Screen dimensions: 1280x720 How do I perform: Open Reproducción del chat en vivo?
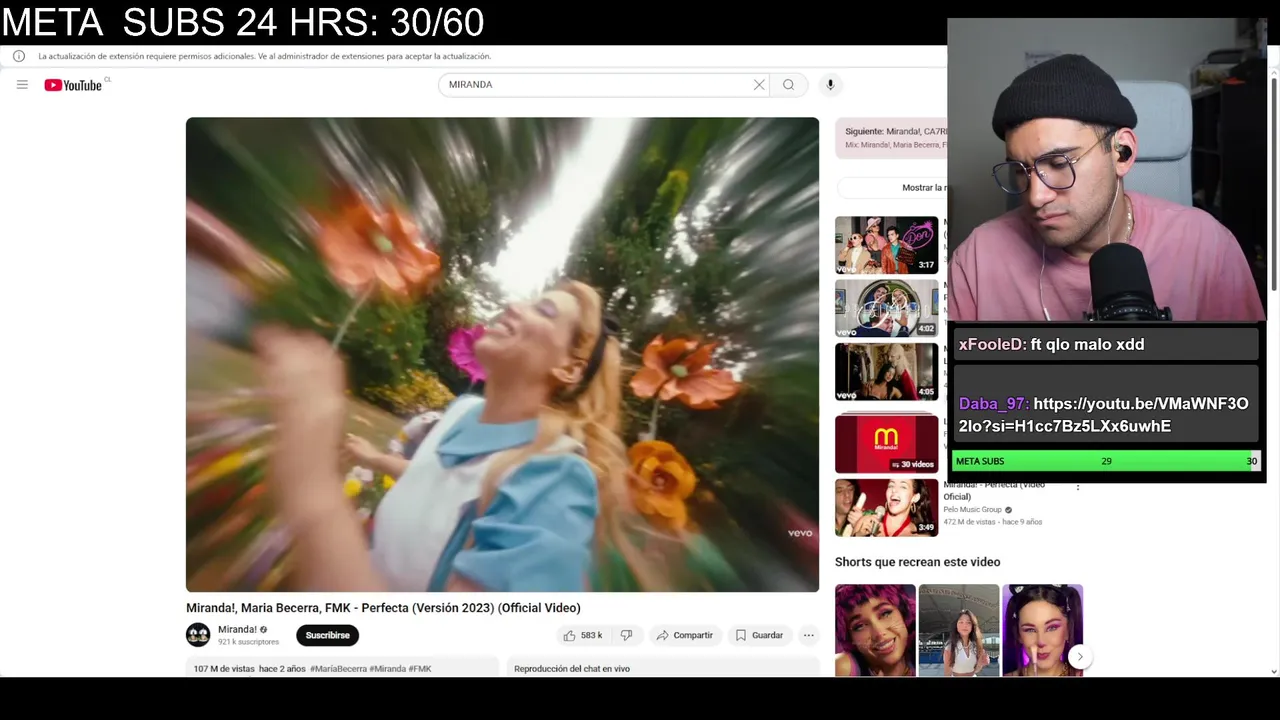572,669
